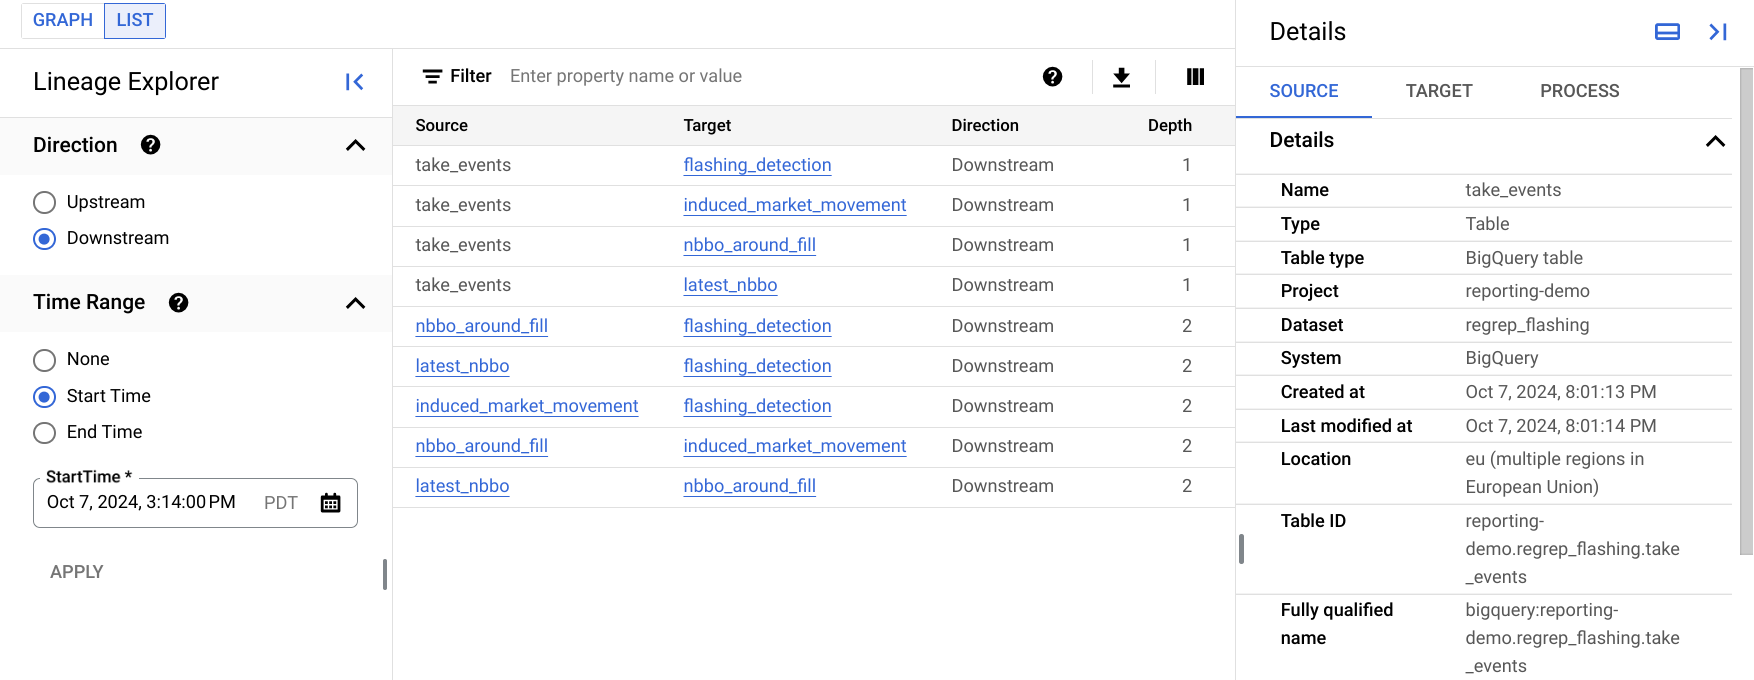The width and height of the screenshot is (1754, 680).
Task: Collapse the Details section in panel
Action: 1715,141
